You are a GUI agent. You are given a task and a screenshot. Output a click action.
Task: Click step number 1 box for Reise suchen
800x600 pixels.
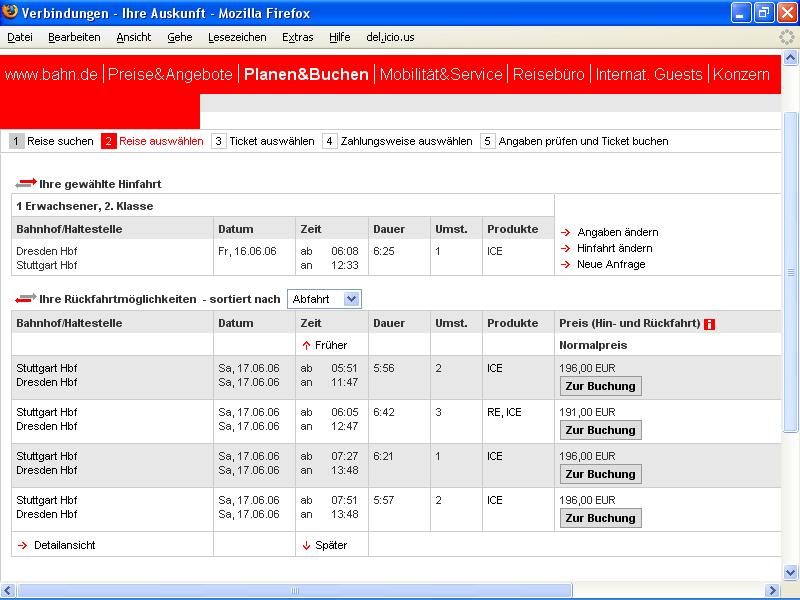16,141
